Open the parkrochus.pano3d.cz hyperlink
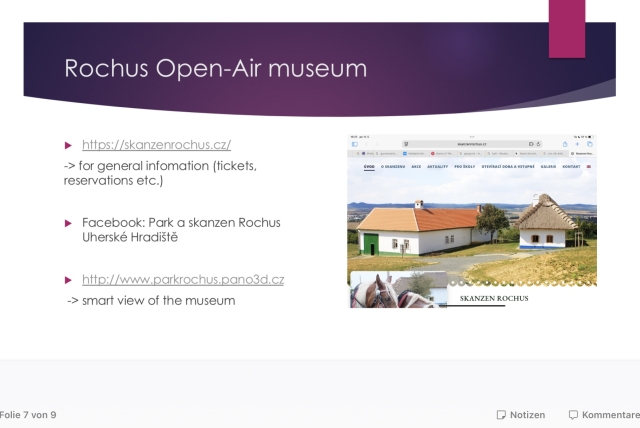The image size is (640, 428). [176, 280]
